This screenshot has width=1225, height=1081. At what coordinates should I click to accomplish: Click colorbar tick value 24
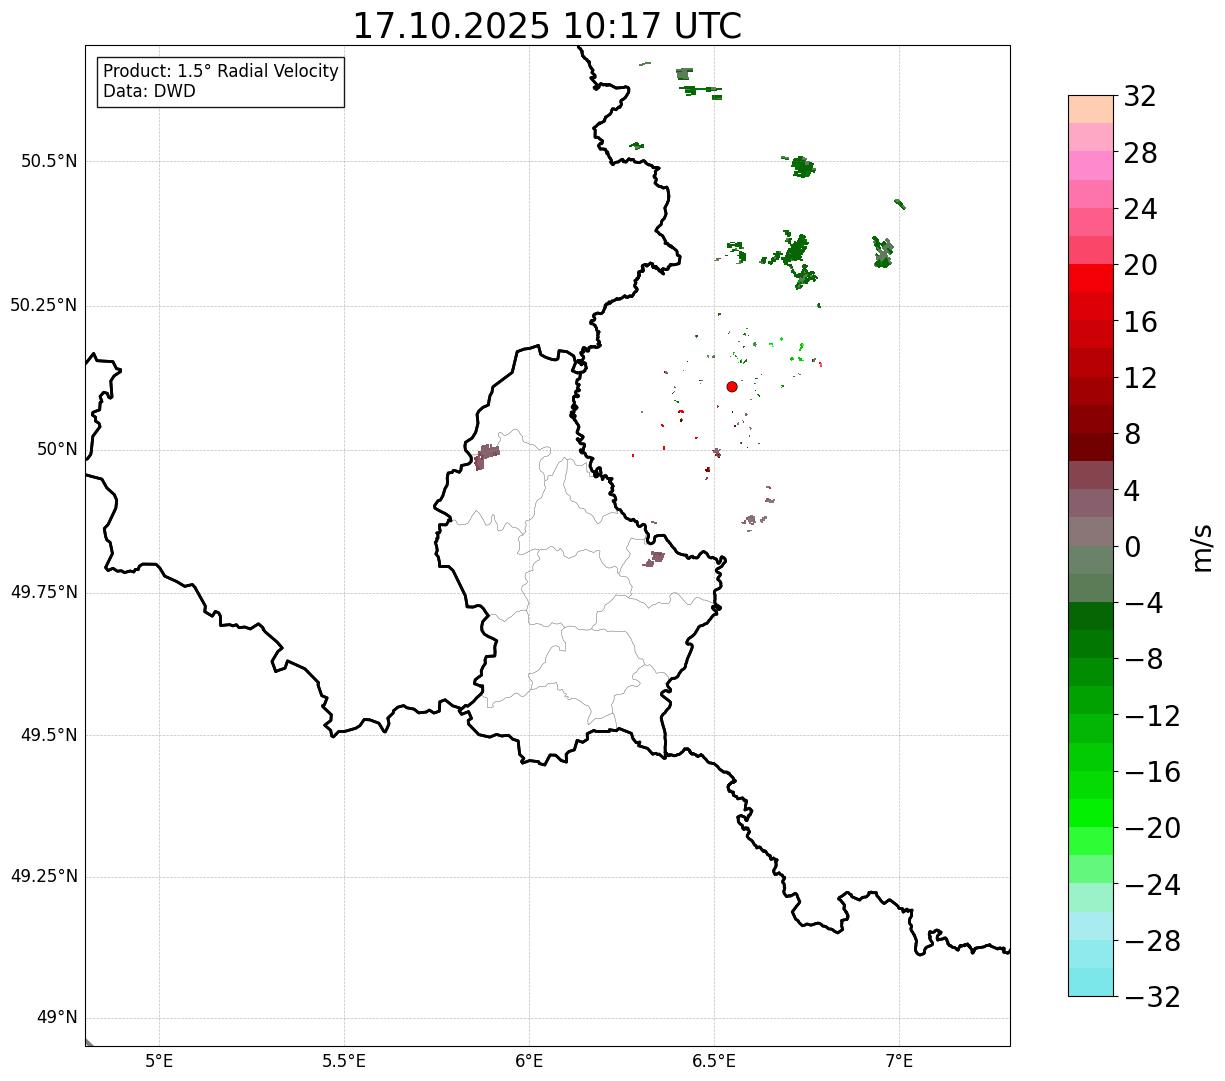pos(1140,209)
